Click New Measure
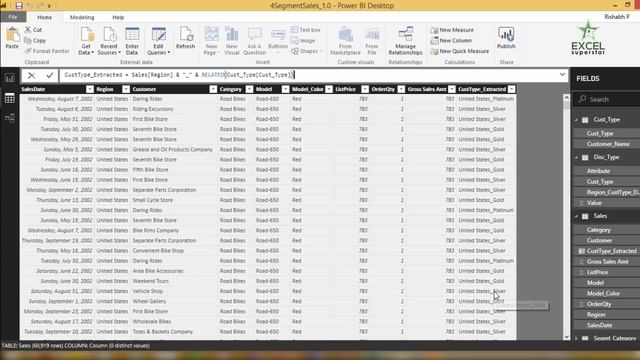 click(452, 30)
